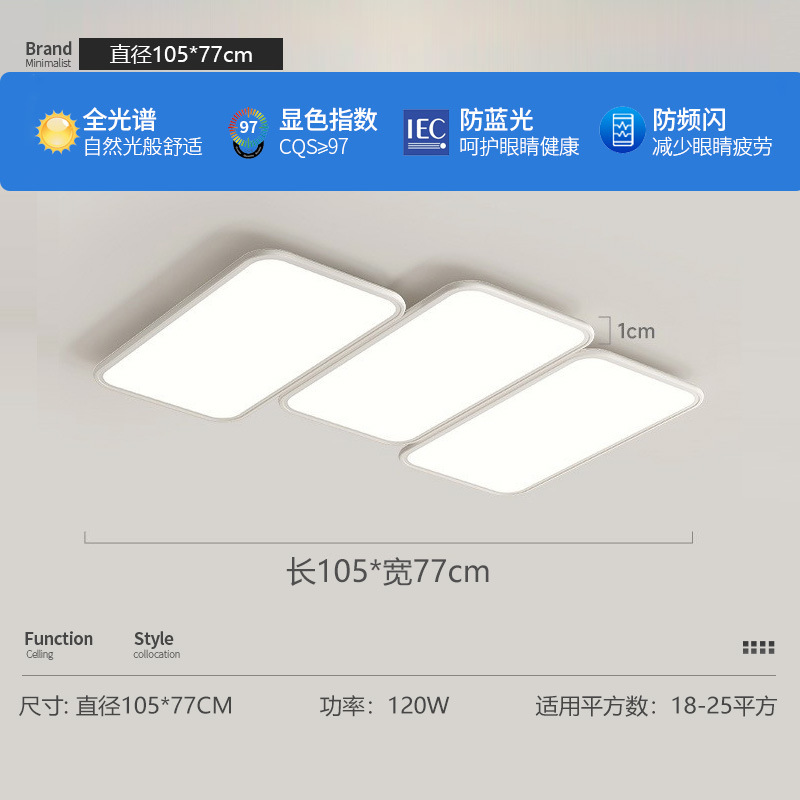800x800 pixels.
Task: Click the 全光谱 heading text
Action: [119, 120]
